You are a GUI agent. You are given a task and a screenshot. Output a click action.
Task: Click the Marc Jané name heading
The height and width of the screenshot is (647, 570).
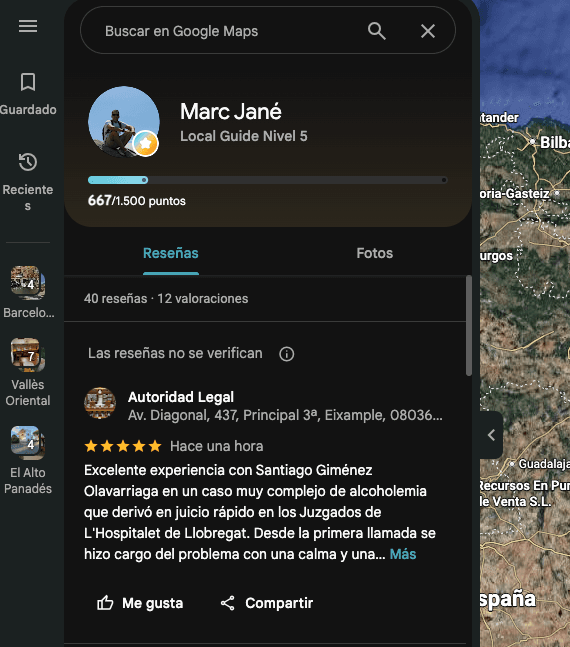click(x=231, y=111)
